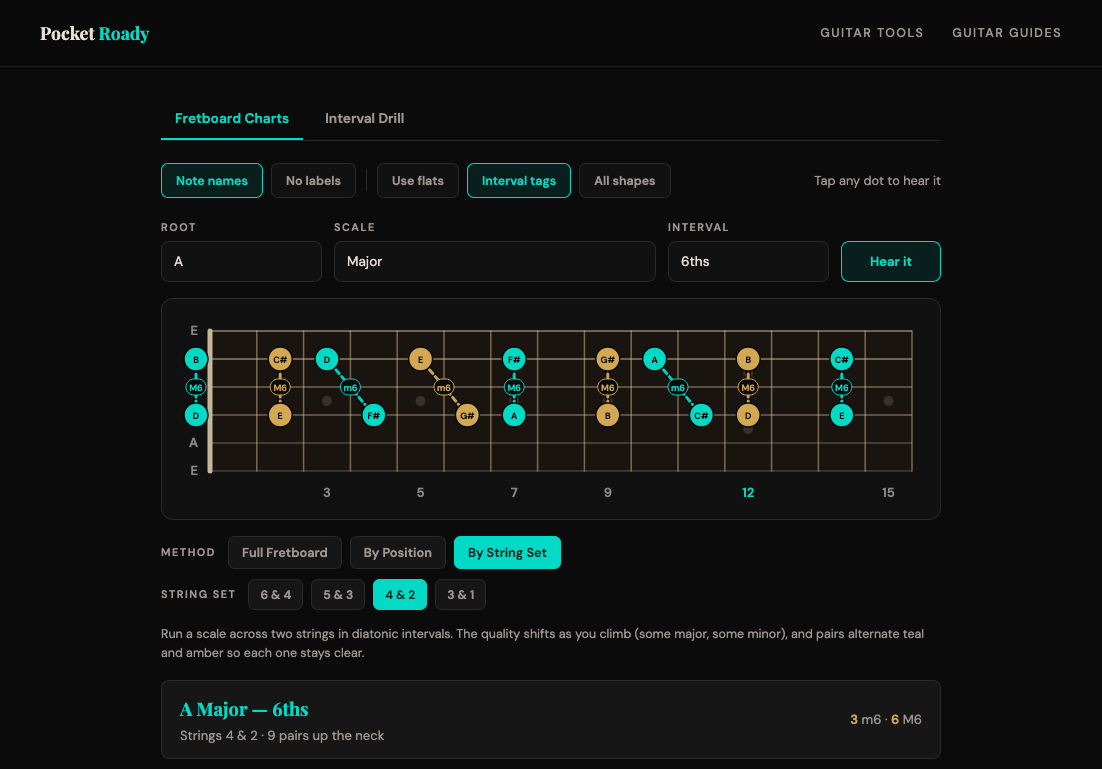Viewport: 1102px width, 769px height.
Task: Tap the amber B dot at fret 9
Action: click(x=607, y=415)
